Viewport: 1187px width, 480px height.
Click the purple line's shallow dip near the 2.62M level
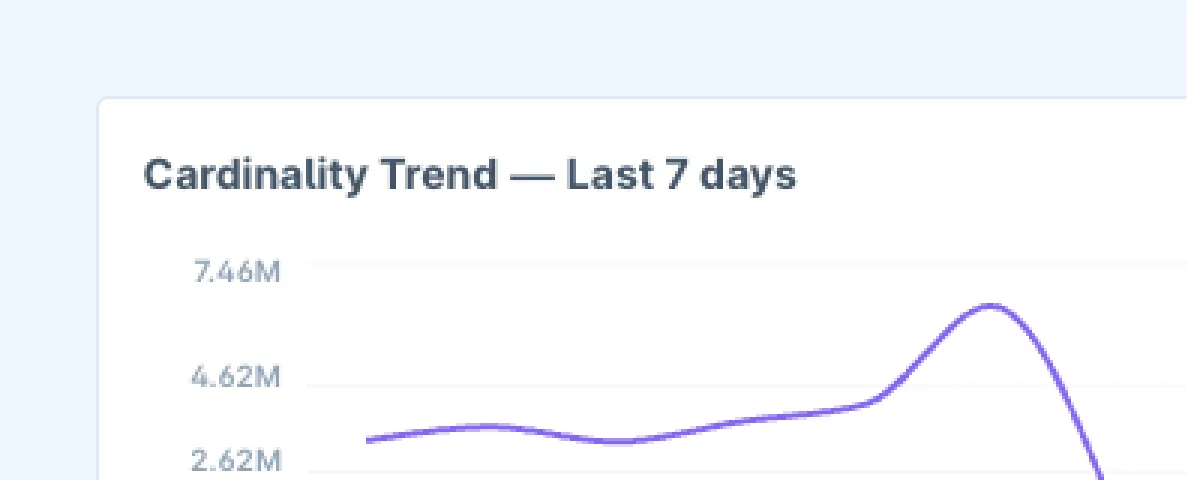tap(625, 441)
